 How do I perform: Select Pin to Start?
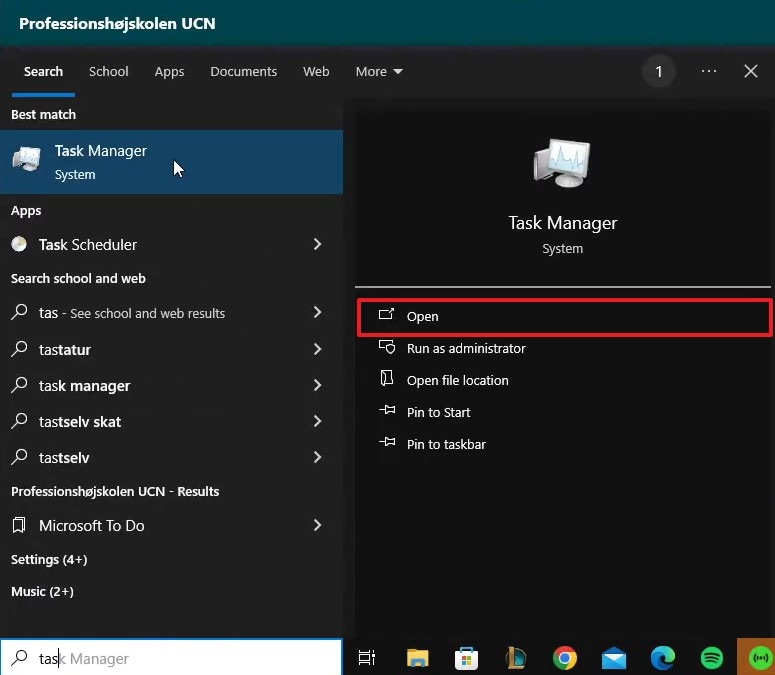click(438, 412)
